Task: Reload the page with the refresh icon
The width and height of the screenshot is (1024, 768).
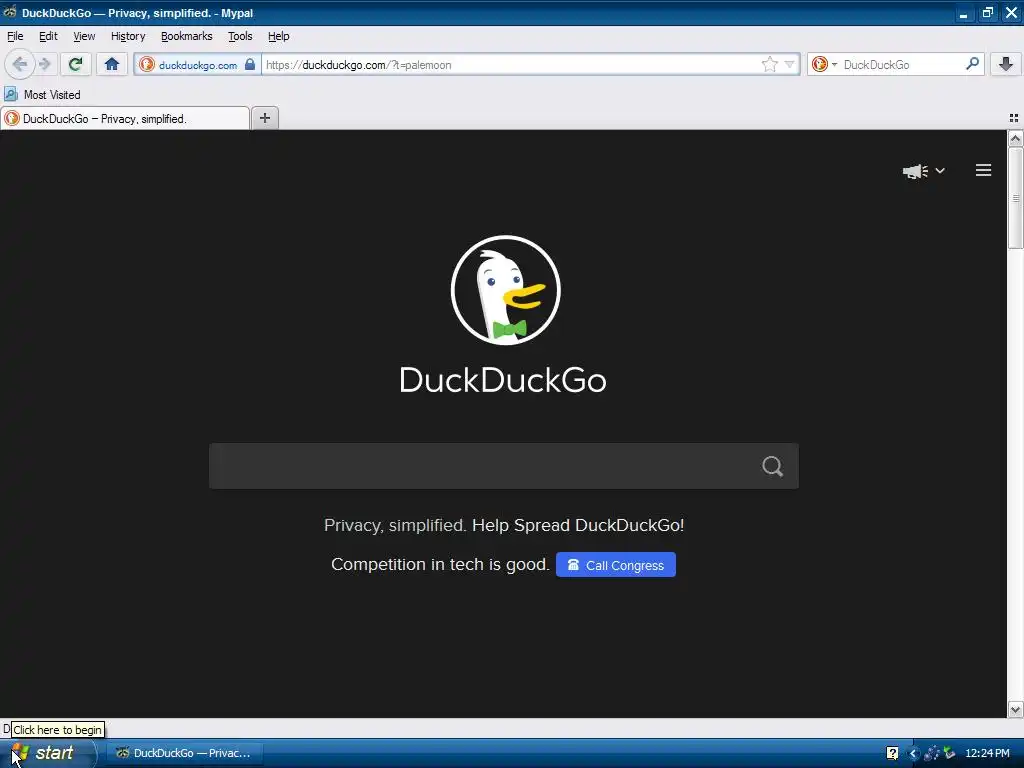Action: (x=75, y=64)
